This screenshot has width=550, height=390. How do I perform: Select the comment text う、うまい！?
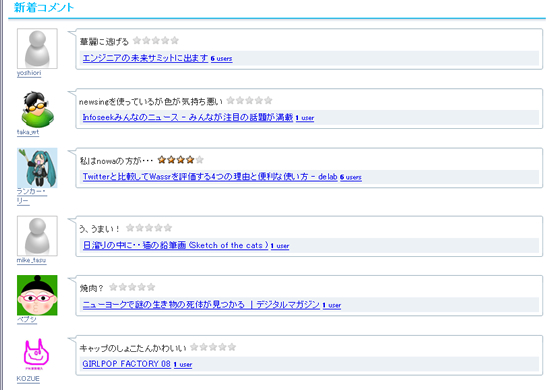point(100,229)
